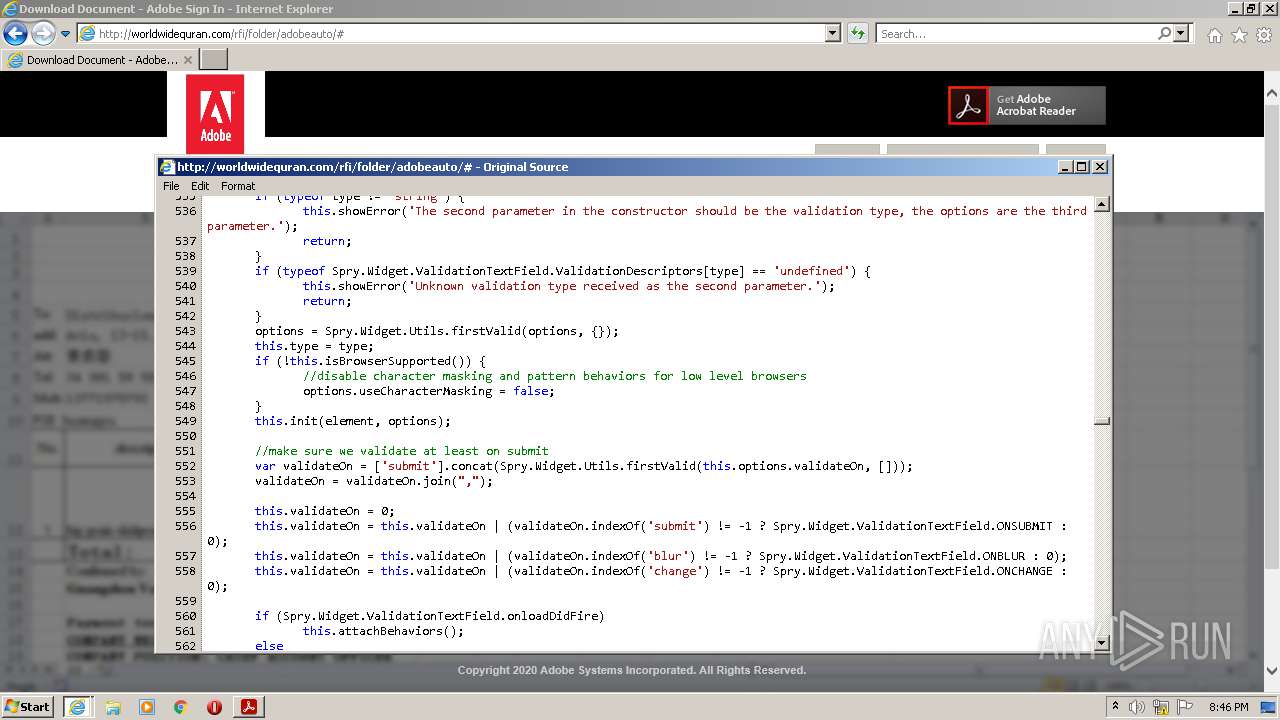Image resolution: width=1280 pixels, height=720 pixels.
Task: Click the search magnifier icon
Action: point(1164,33)
